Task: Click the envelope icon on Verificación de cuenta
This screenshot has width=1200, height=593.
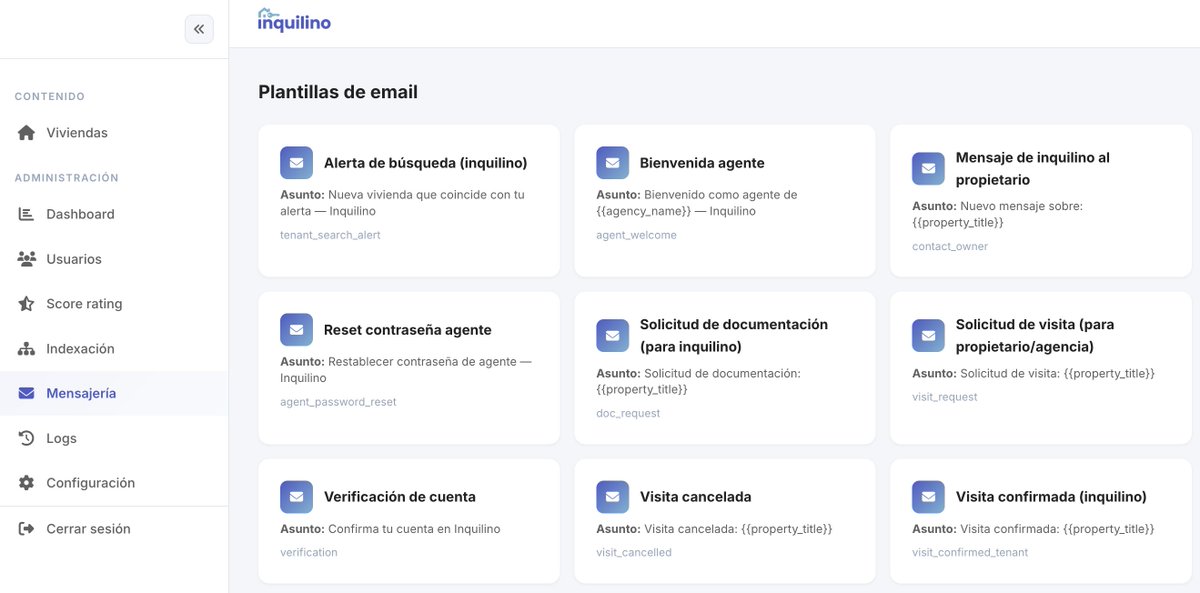Action: coord(296,496)
